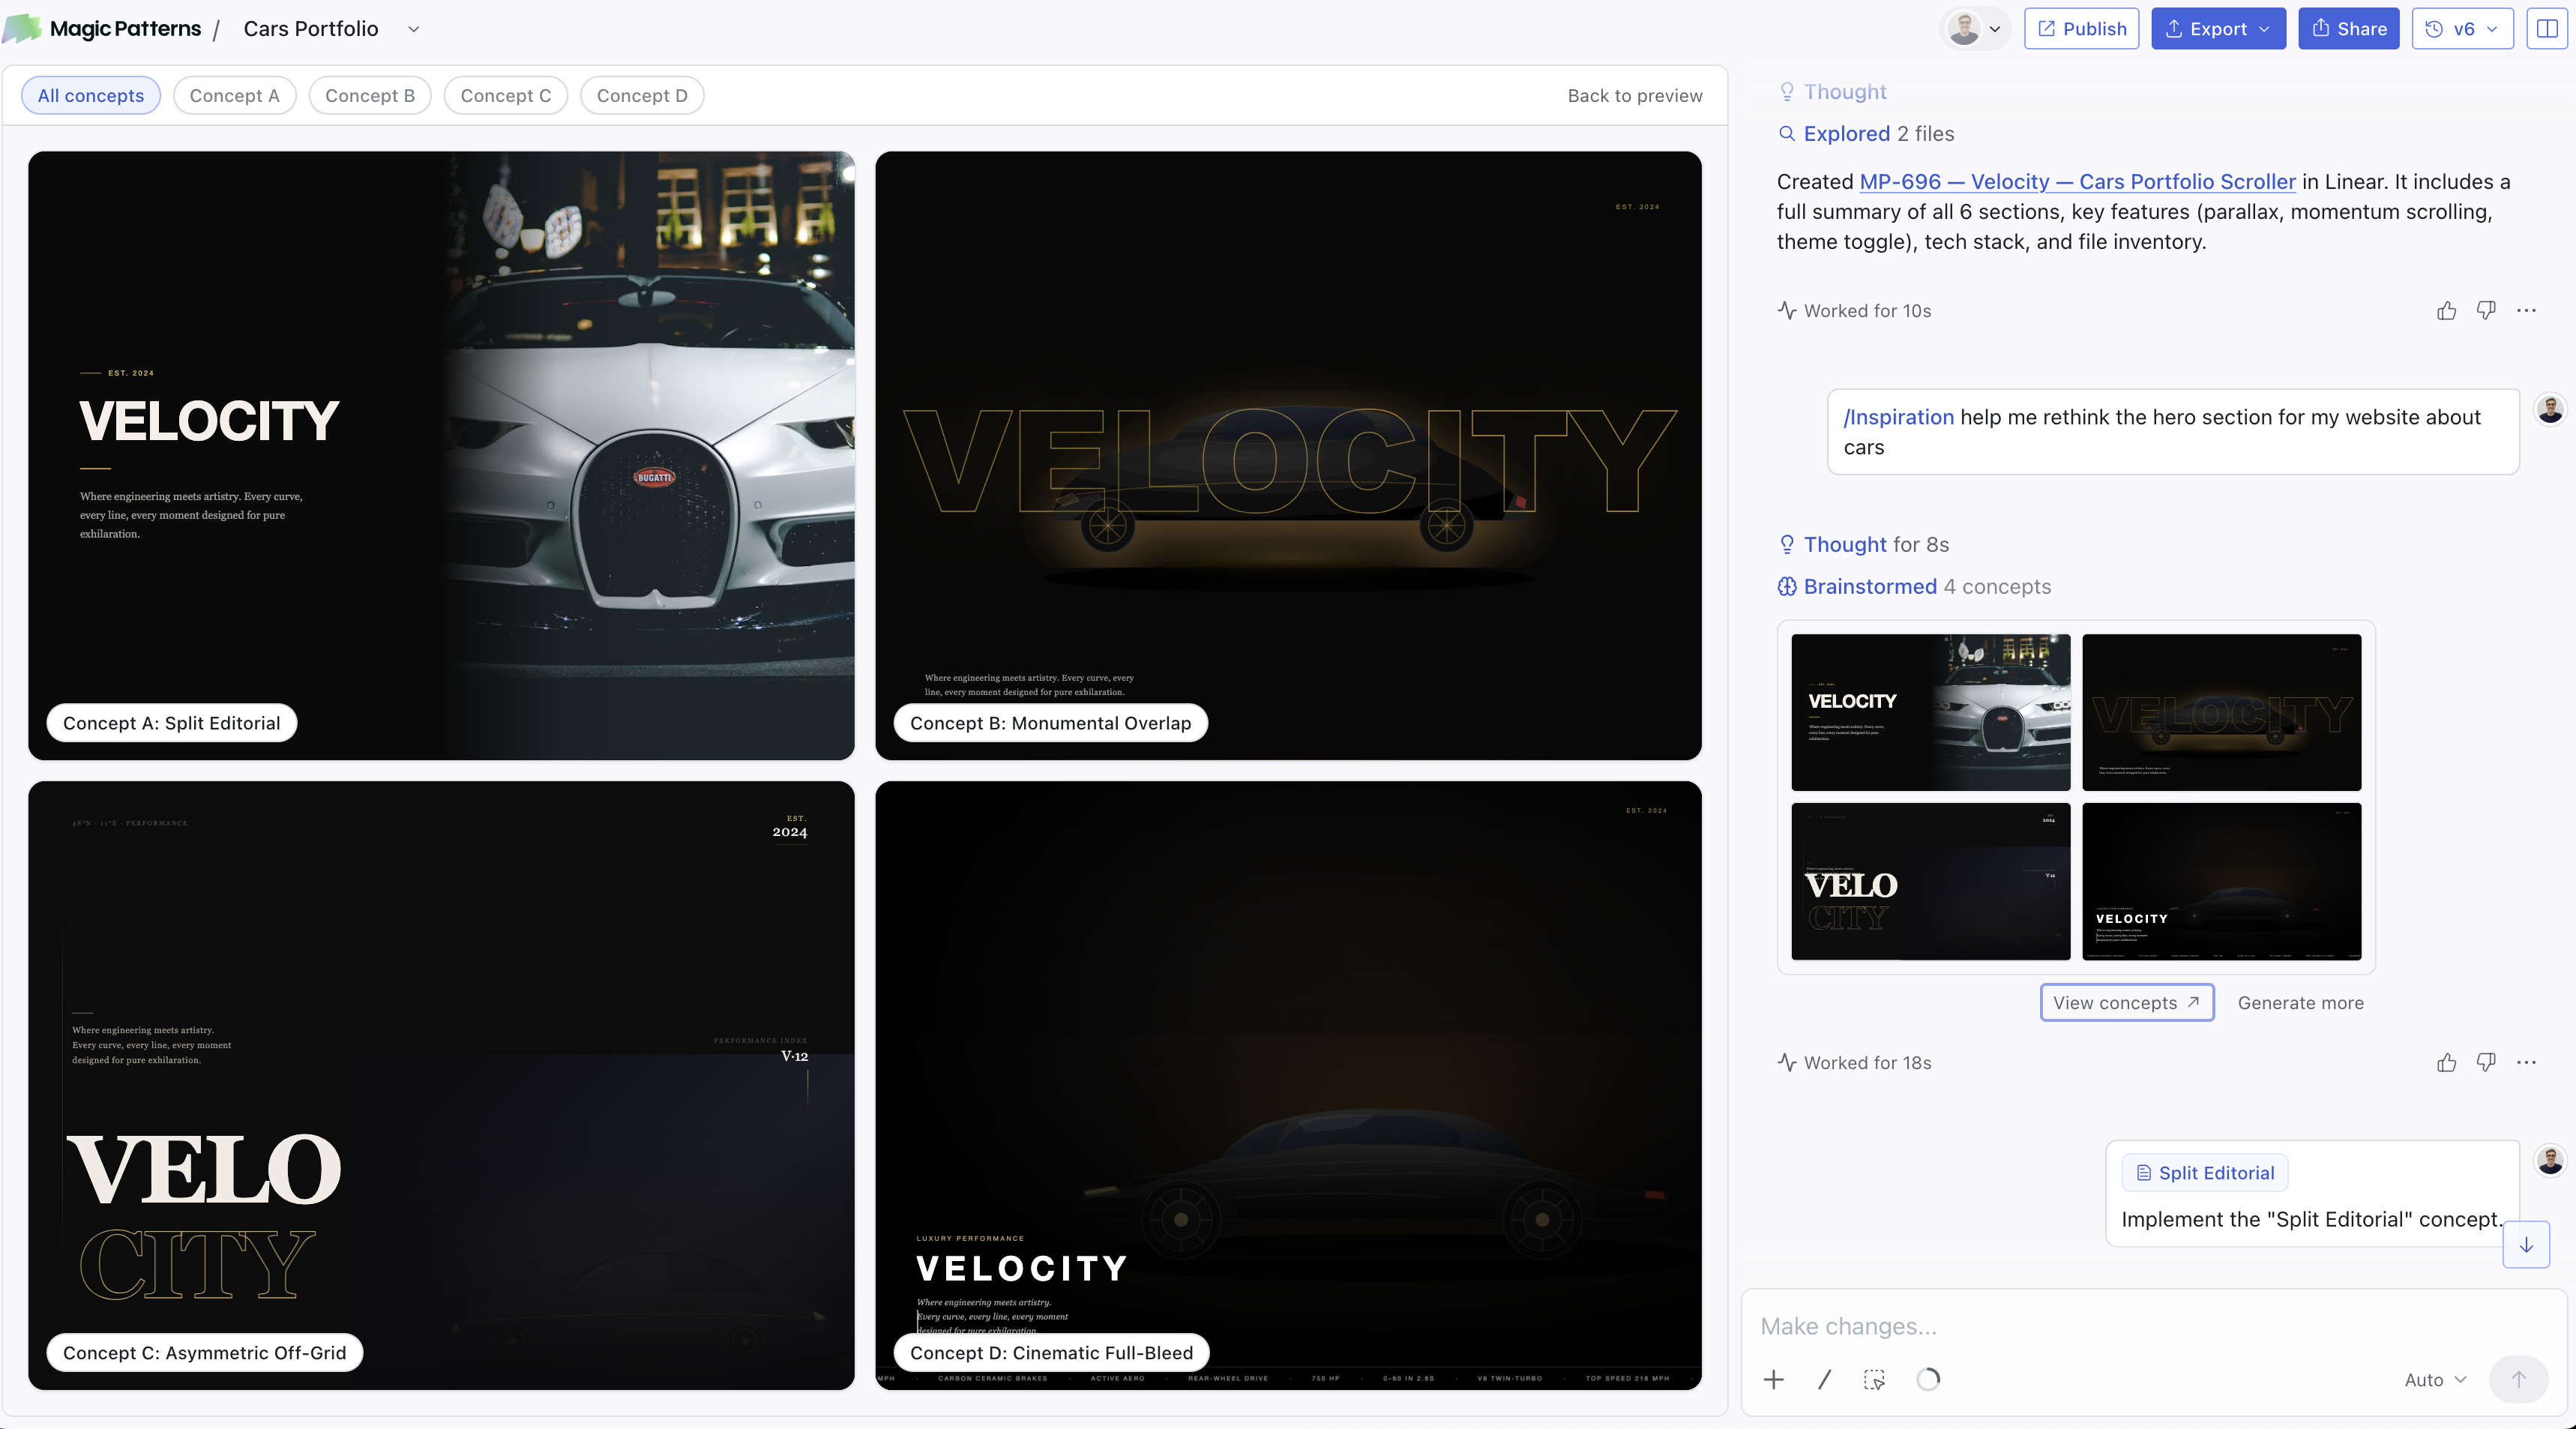Click the plus icon to add attachment
The width and height of the screenshot is (2576, 1429).
click(1773, 1380)
